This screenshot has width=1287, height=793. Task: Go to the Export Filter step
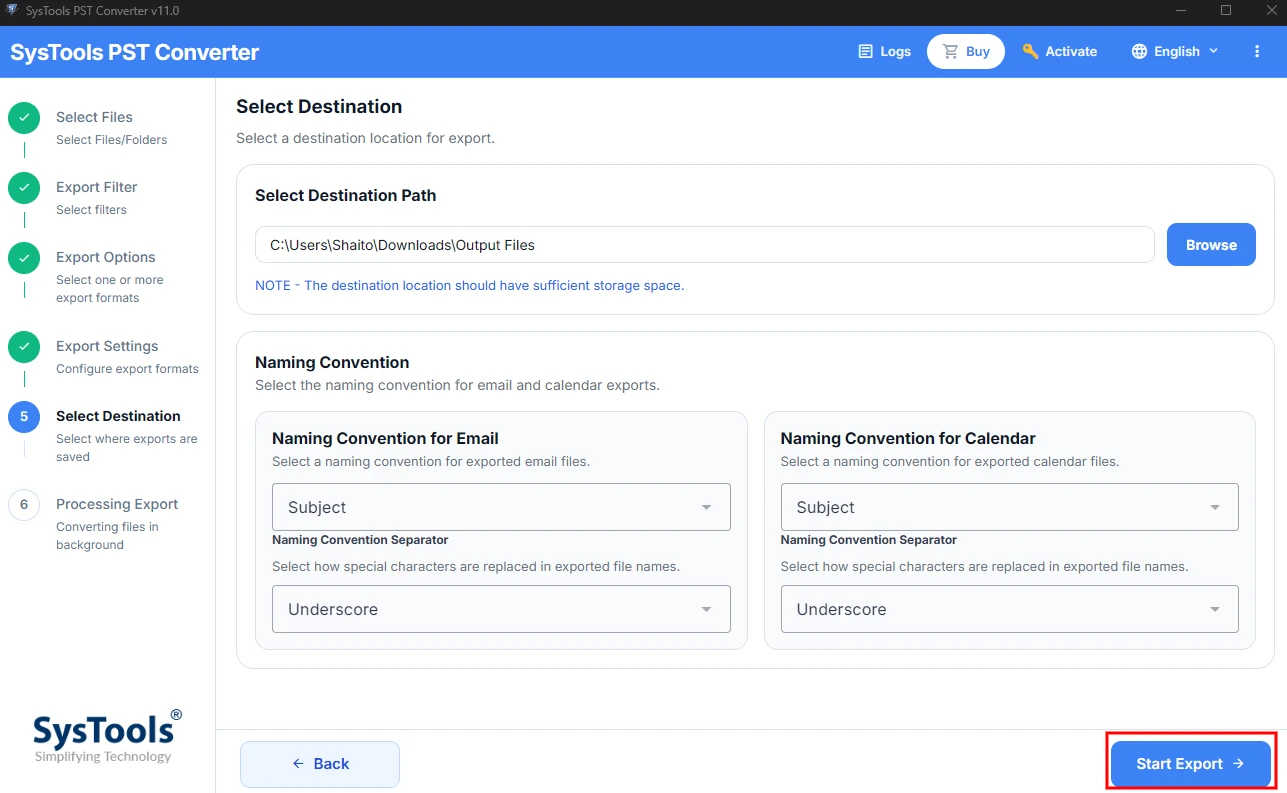96,187
